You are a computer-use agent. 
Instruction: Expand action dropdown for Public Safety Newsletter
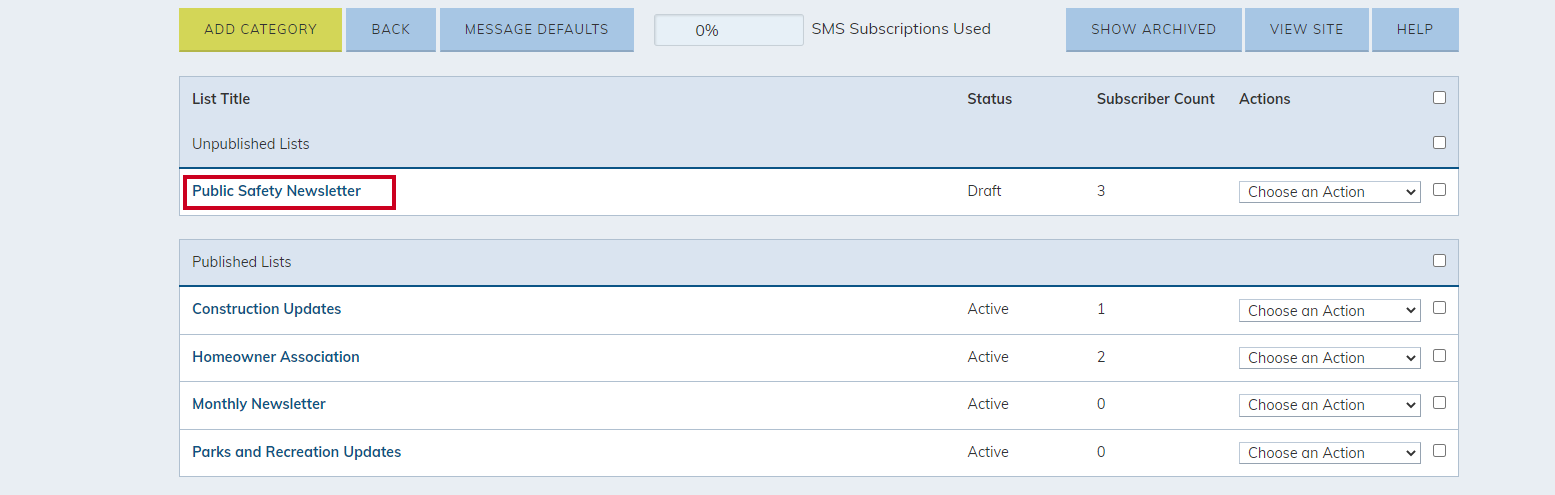pyautogui.click(x=1329, y=192)
